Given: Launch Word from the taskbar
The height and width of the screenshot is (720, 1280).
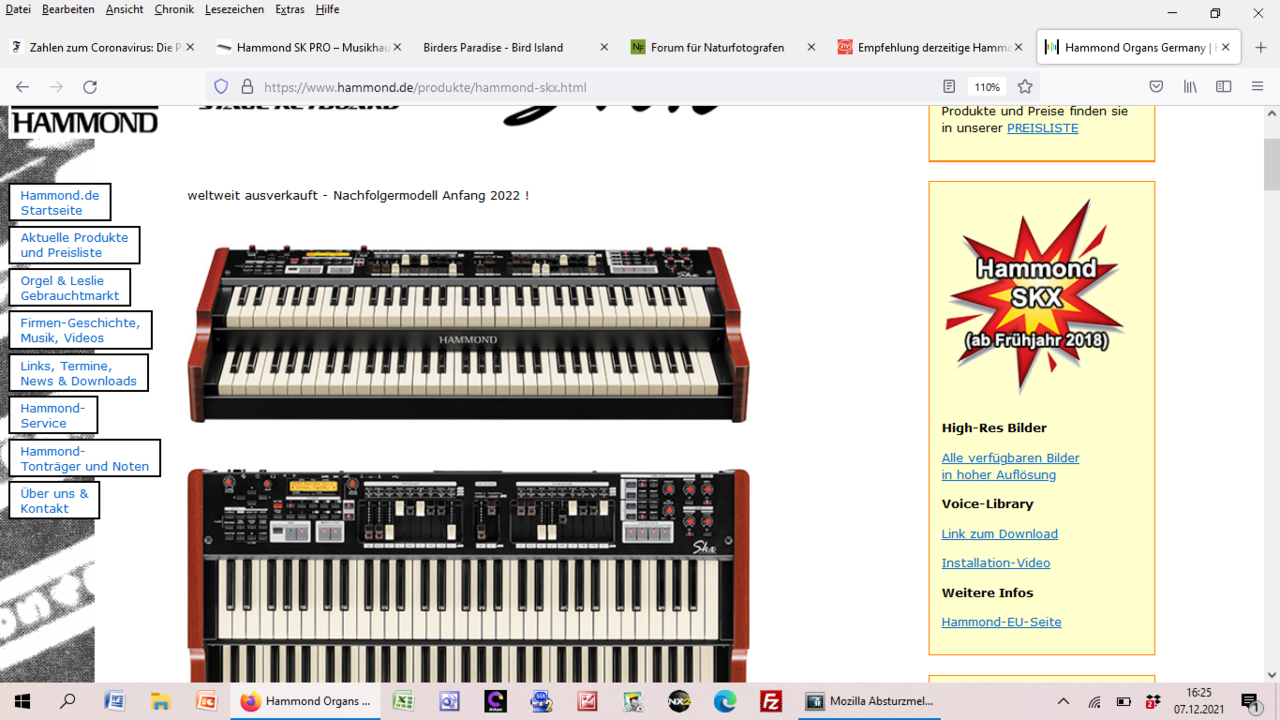Looking at the screenshot, I should (114, 701).
